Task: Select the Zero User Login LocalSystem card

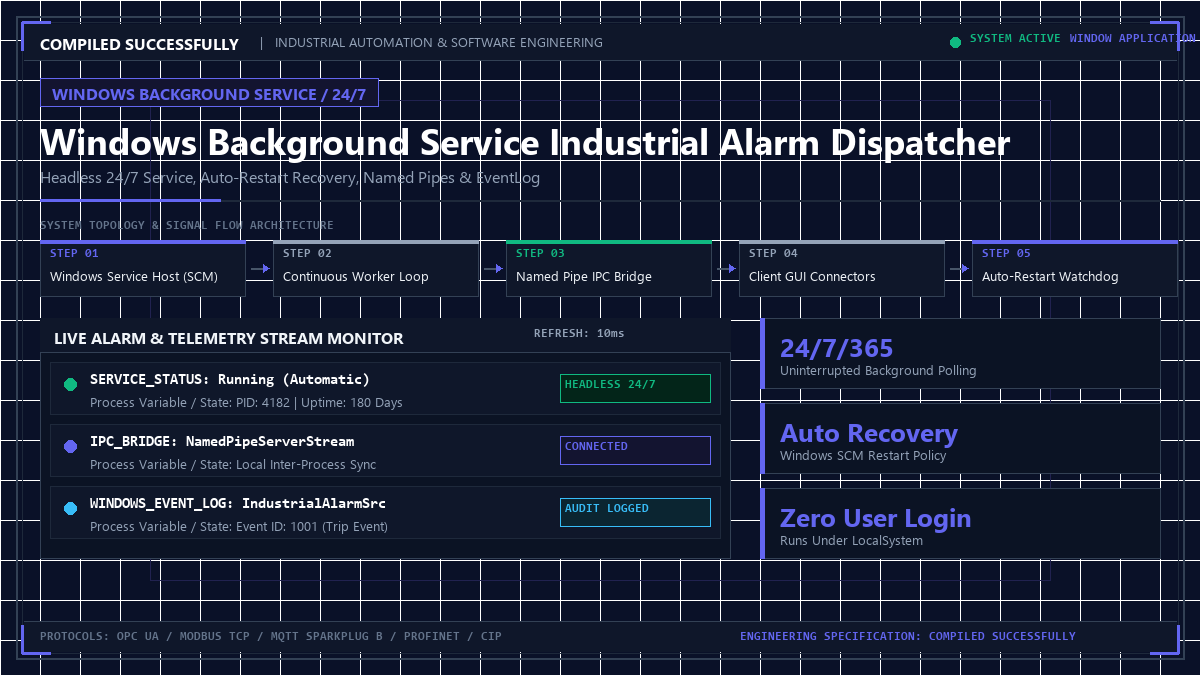Action: (961, 524)
